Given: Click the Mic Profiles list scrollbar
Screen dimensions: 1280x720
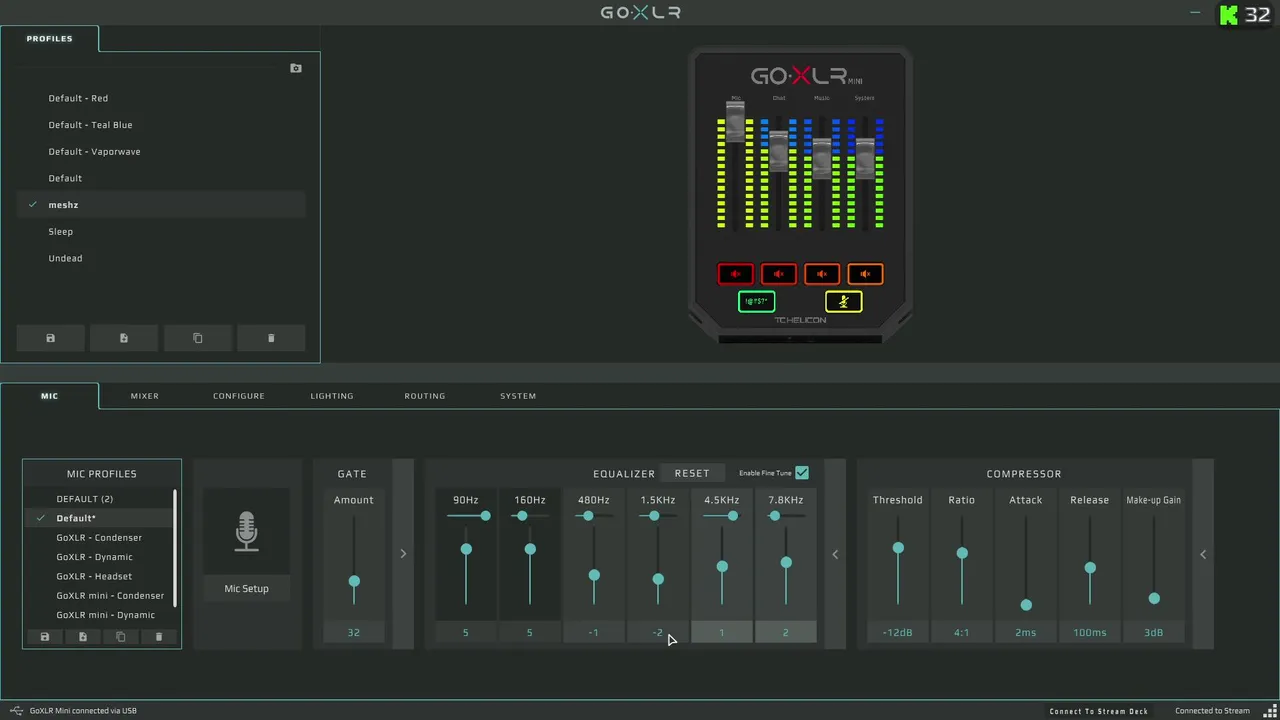Looking at the screenshot, I should pyautogui.click(x=175, y=547).
